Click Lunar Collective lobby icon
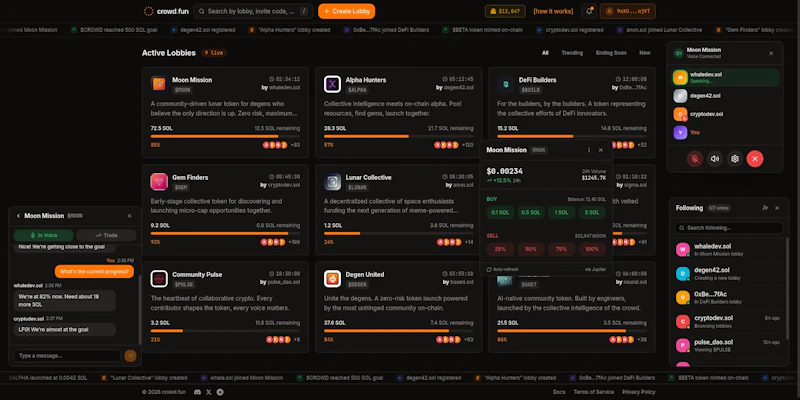The height and width of the screenshot is (400, 800). (332, 182)
